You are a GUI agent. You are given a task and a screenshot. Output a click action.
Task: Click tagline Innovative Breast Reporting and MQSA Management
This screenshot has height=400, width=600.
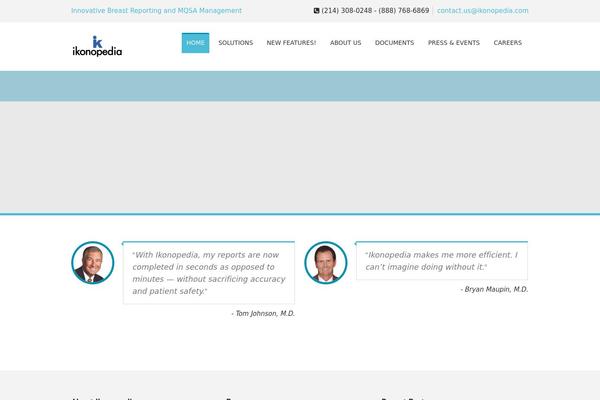(x=157, y=11)
